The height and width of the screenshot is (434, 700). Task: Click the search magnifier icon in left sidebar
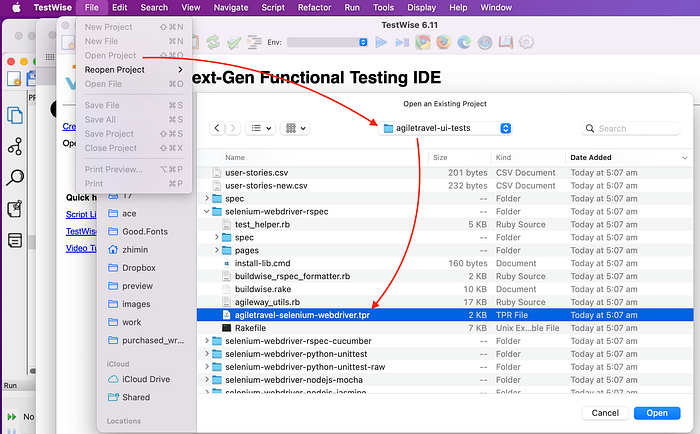pos(15,177)
